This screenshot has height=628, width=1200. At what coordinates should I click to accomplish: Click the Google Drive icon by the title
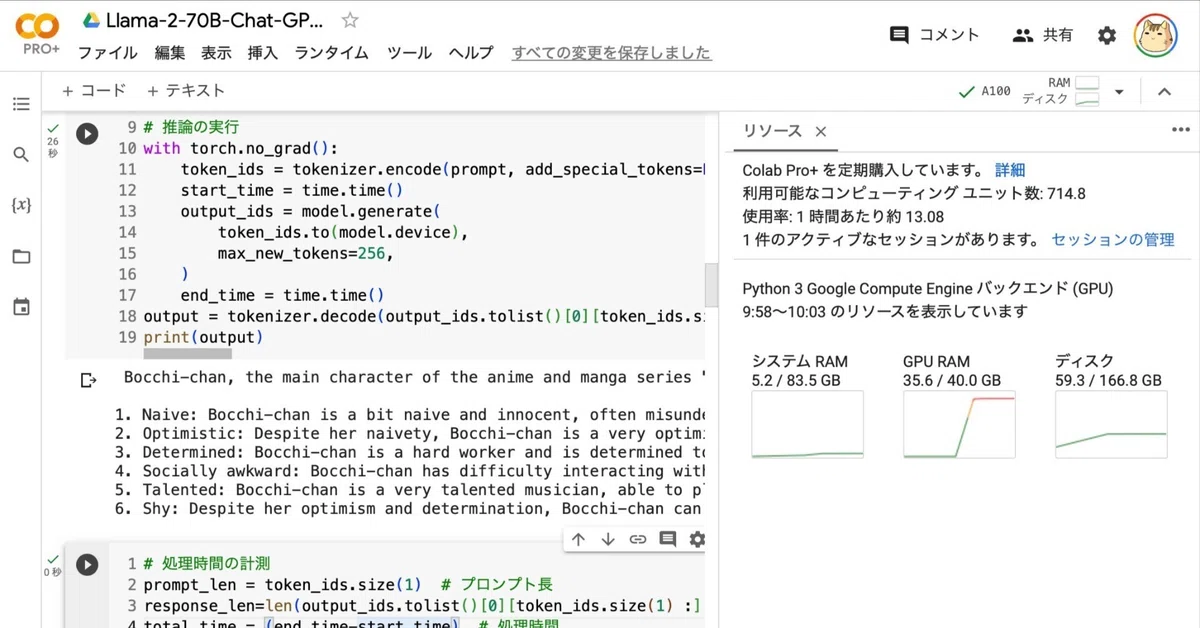coord(91,20)
